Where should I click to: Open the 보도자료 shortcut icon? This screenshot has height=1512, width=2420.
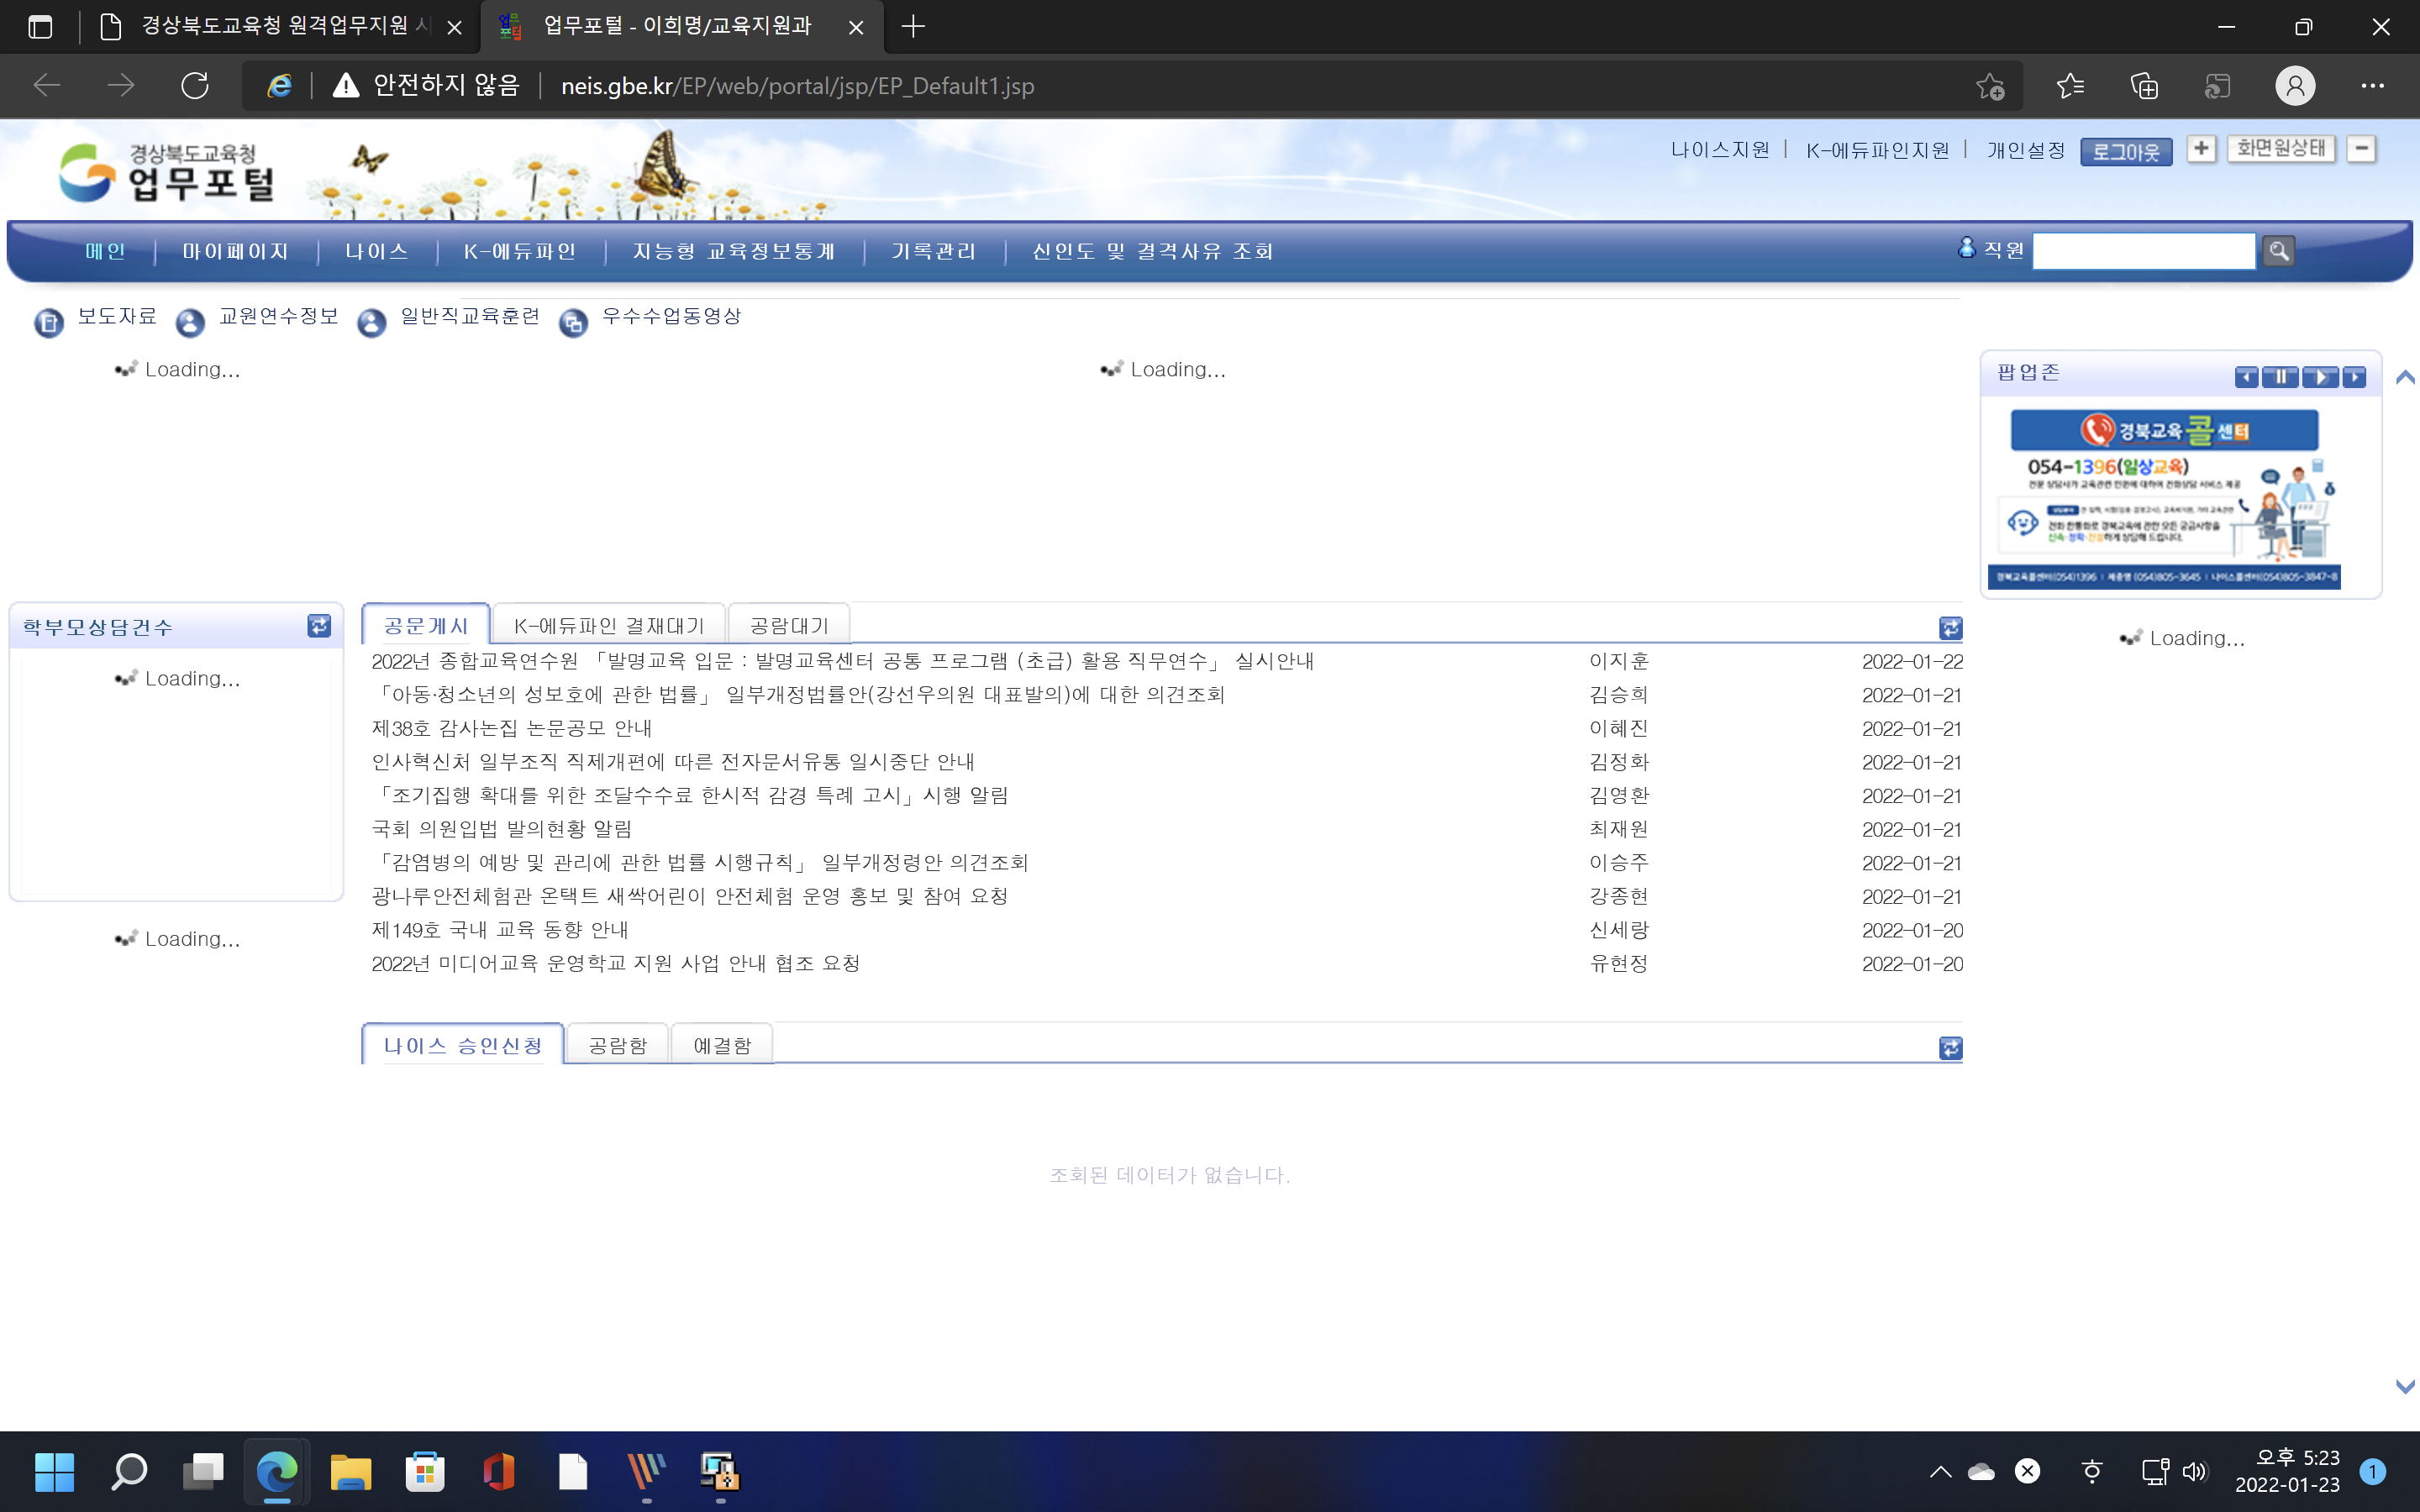[x=49, y=322]
